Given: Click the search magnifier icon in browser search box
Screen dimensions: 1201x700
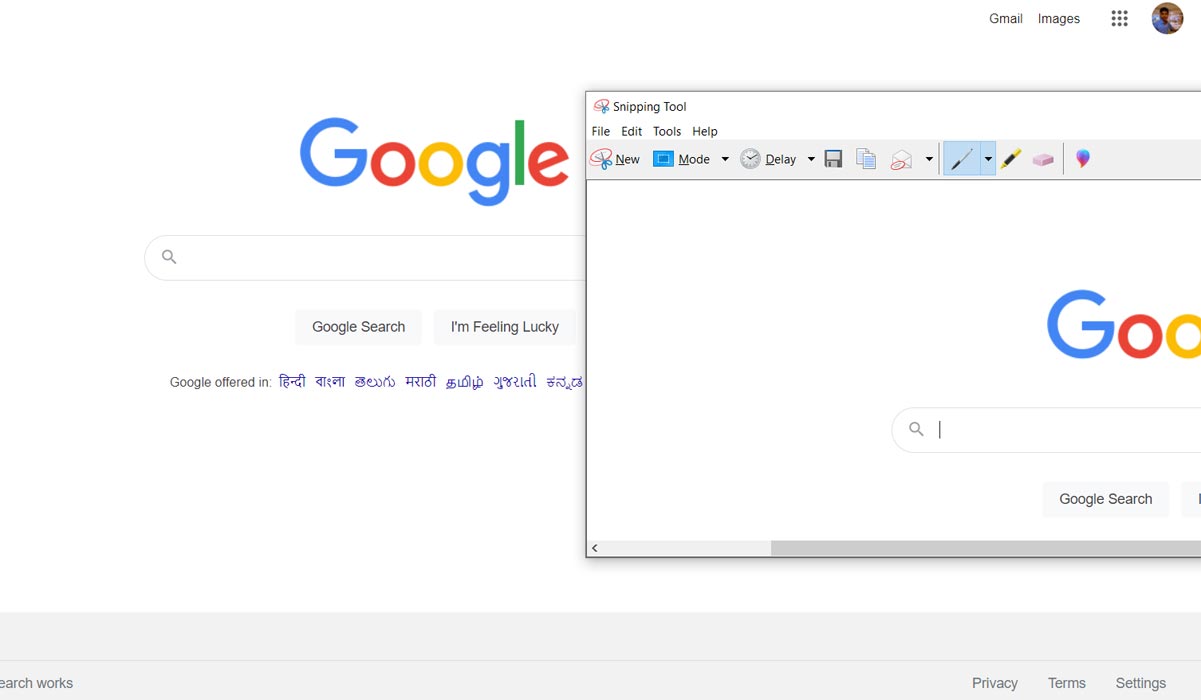Looking at the screenshot, I should (169, 257).
